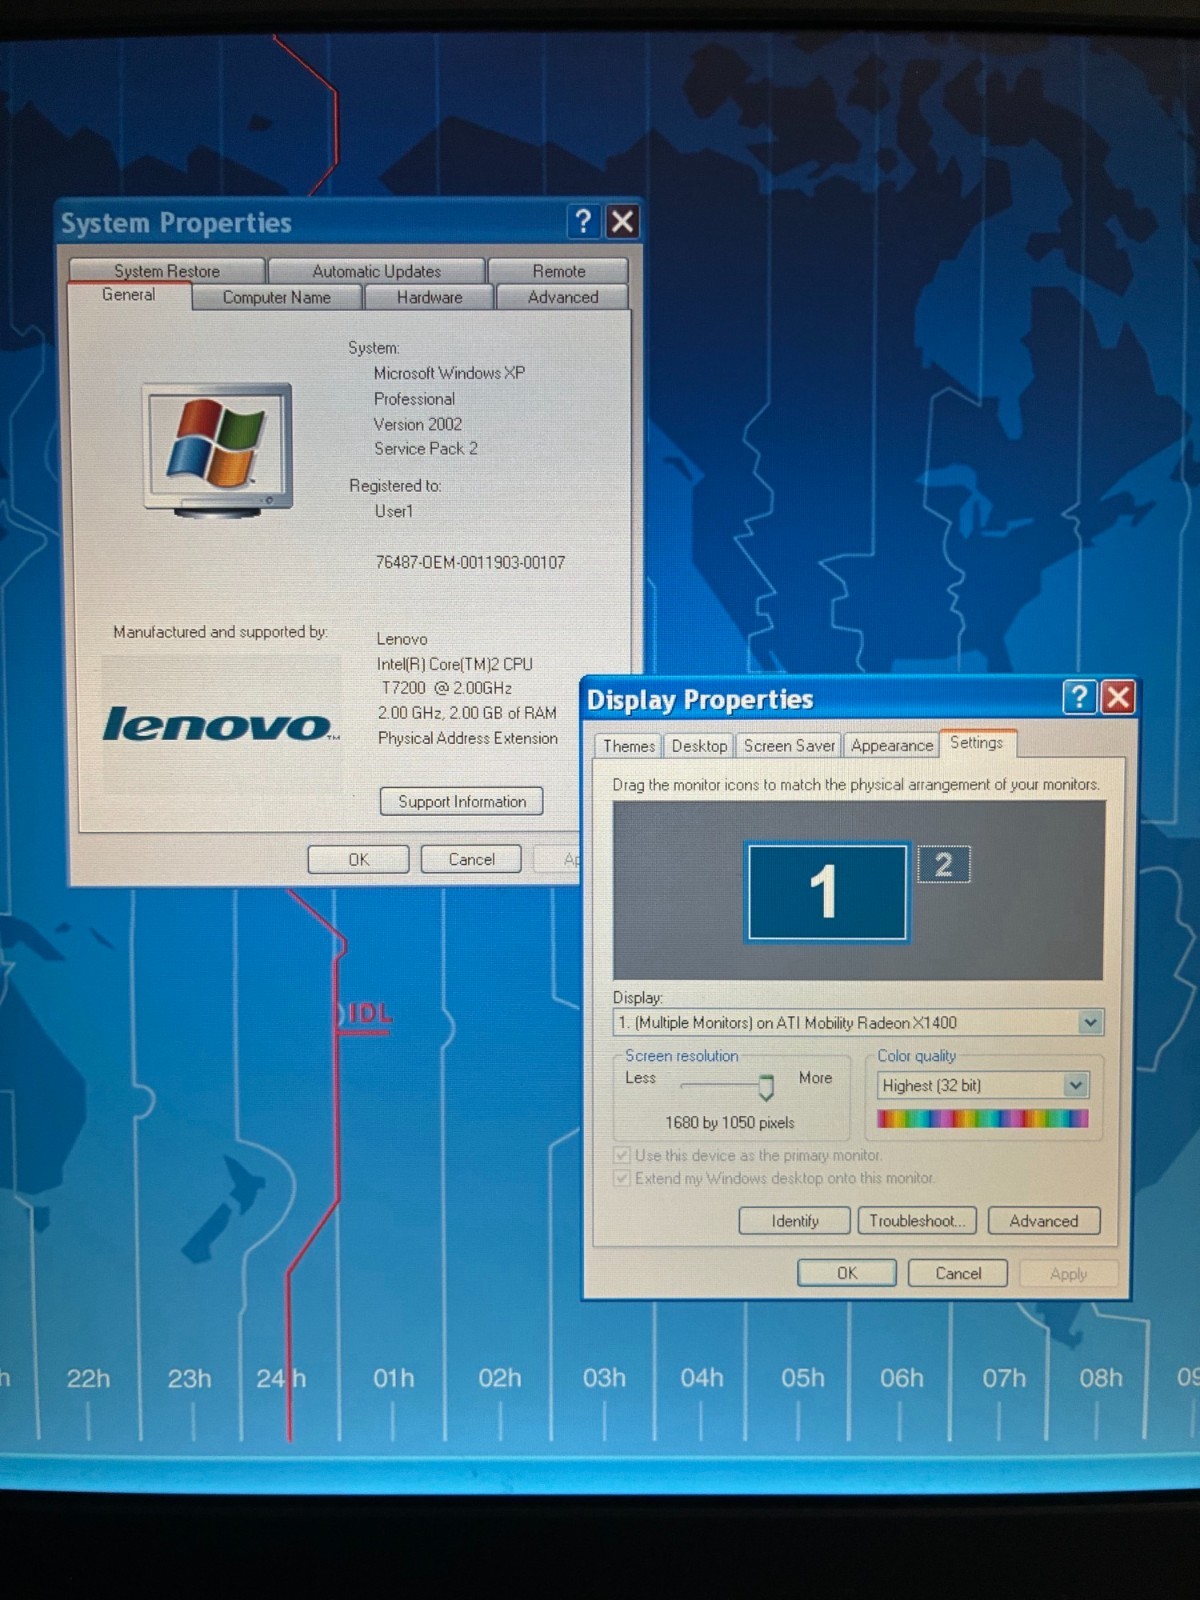1200x1600 pixels.
Task: Open the Advanced tab in System Properties
Action: pos(563,297)
